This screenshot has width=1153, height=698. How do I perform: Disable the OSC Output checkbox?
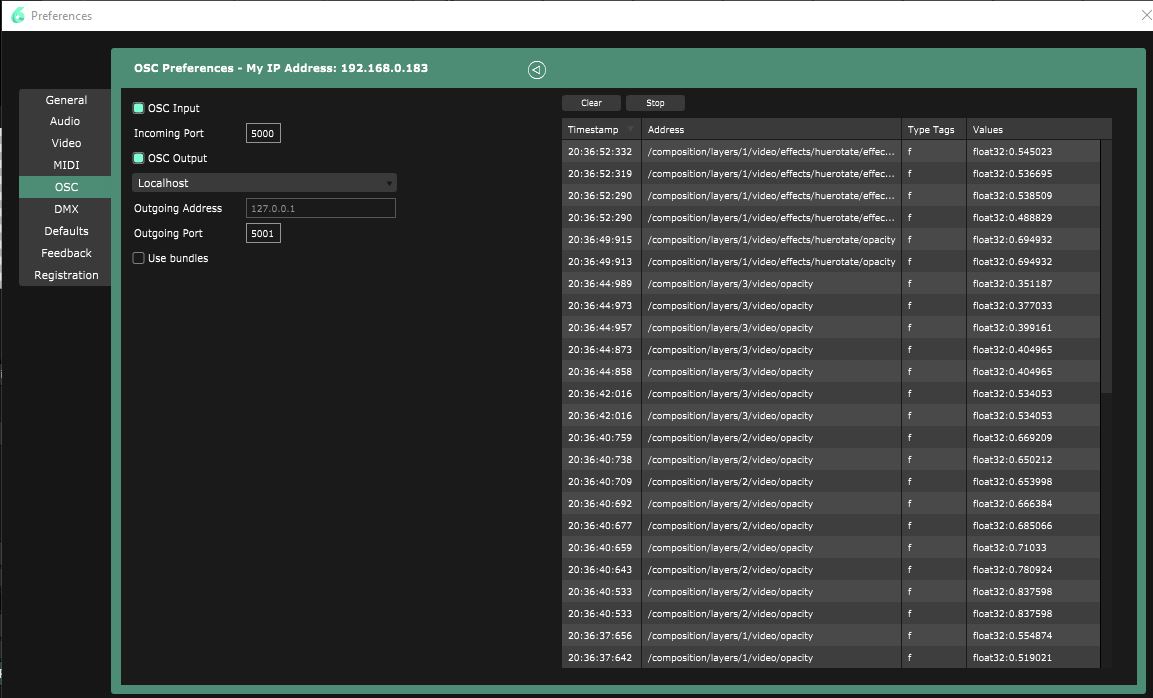click(139, 158)
